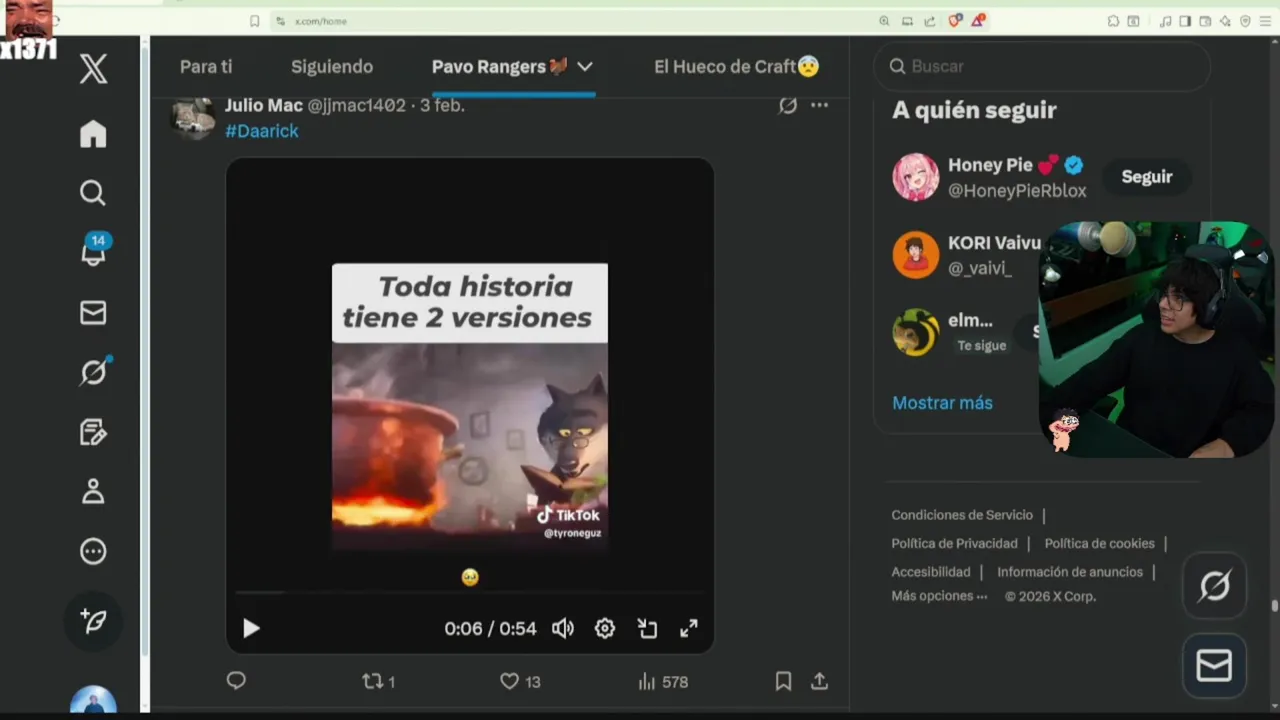Open the three-dot menu on Julio Mac's post
Image resolution: width=1280 pixels, height=720 pixels.
pos(820,105)
